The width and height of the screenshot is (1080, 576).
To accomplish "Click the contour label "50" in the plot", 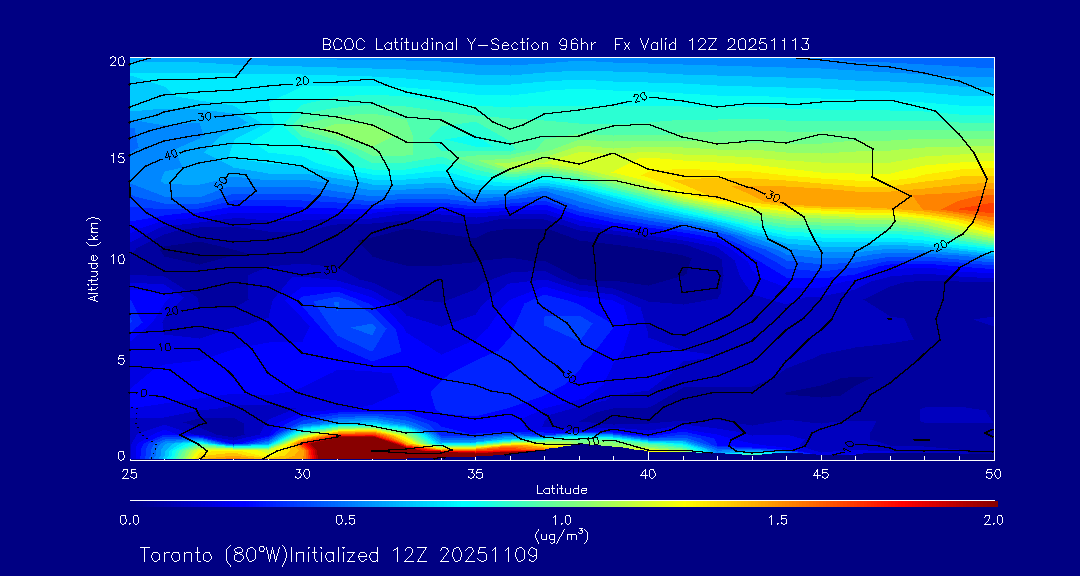I will pos(222,182).
